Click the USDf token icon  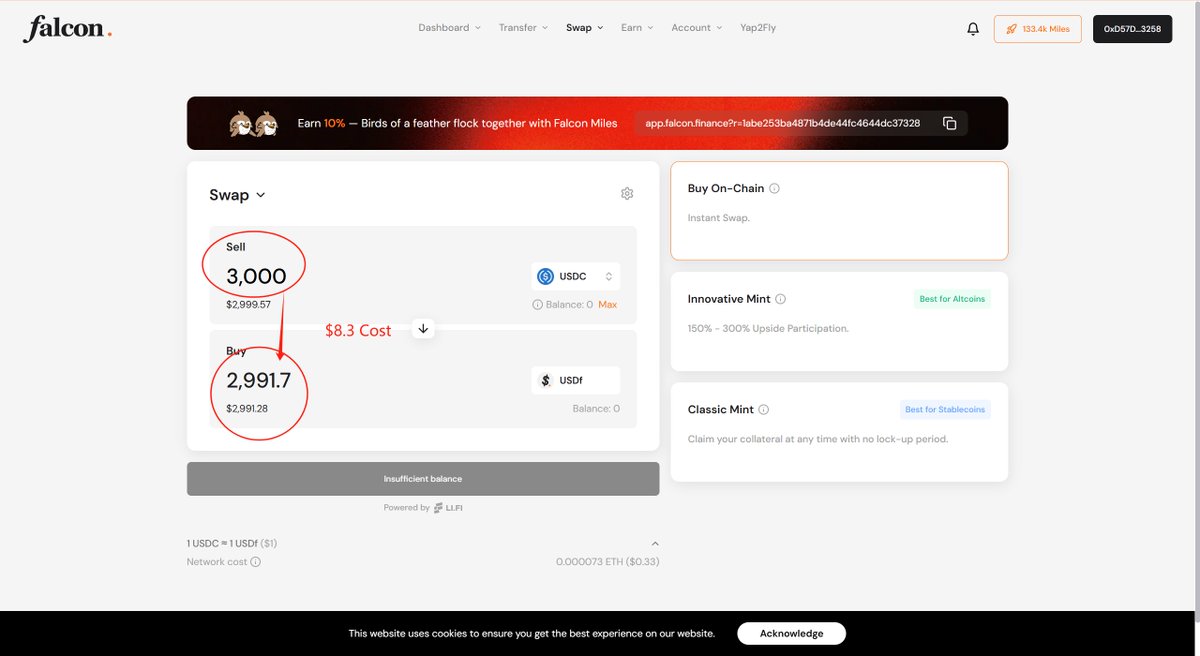coord(545,380)
